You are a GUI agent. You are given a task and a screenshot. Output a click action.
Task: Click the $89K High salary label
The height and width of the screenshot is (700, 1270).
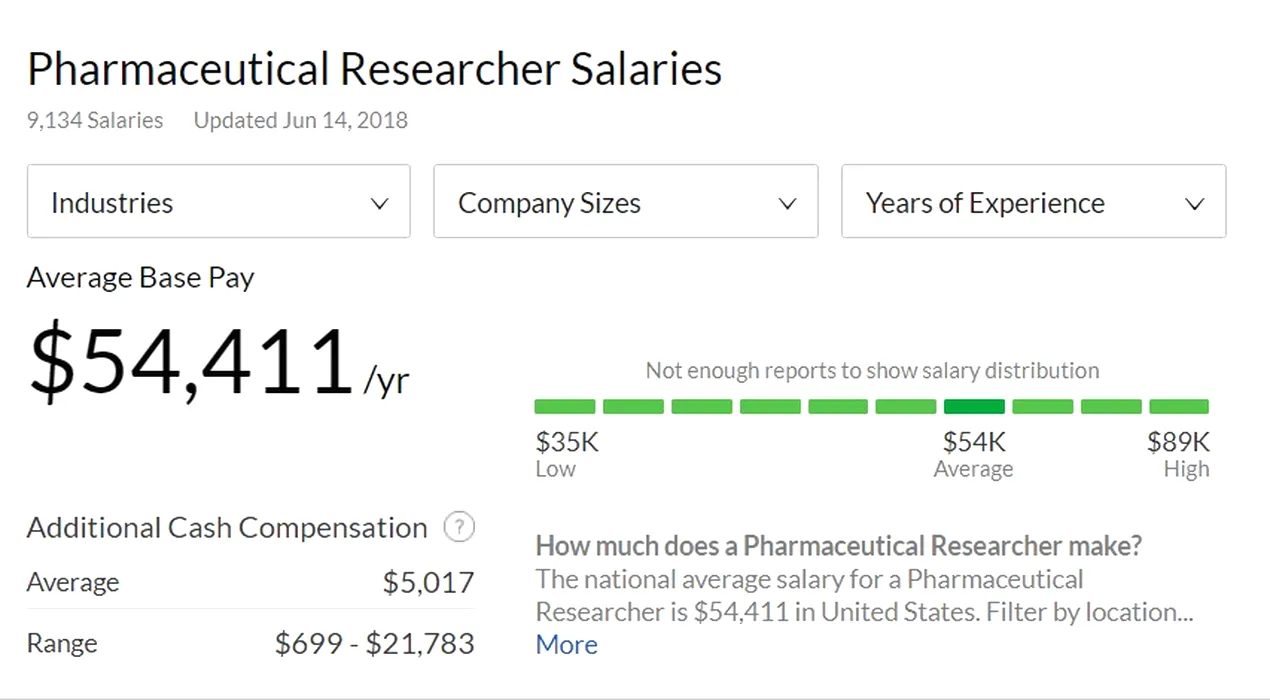point(1178,442)
